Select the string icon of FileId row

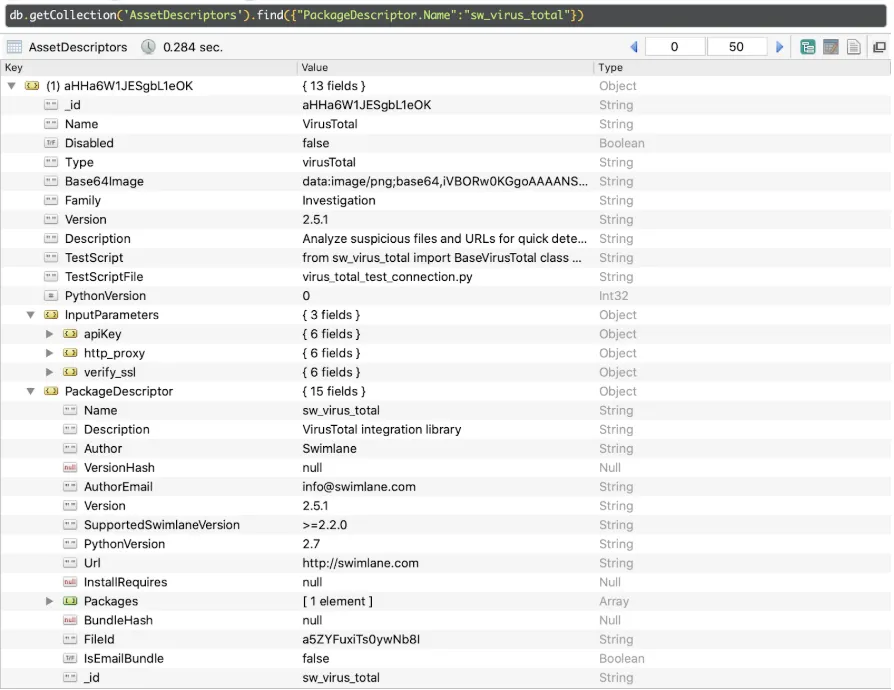[x=70, y=639]
